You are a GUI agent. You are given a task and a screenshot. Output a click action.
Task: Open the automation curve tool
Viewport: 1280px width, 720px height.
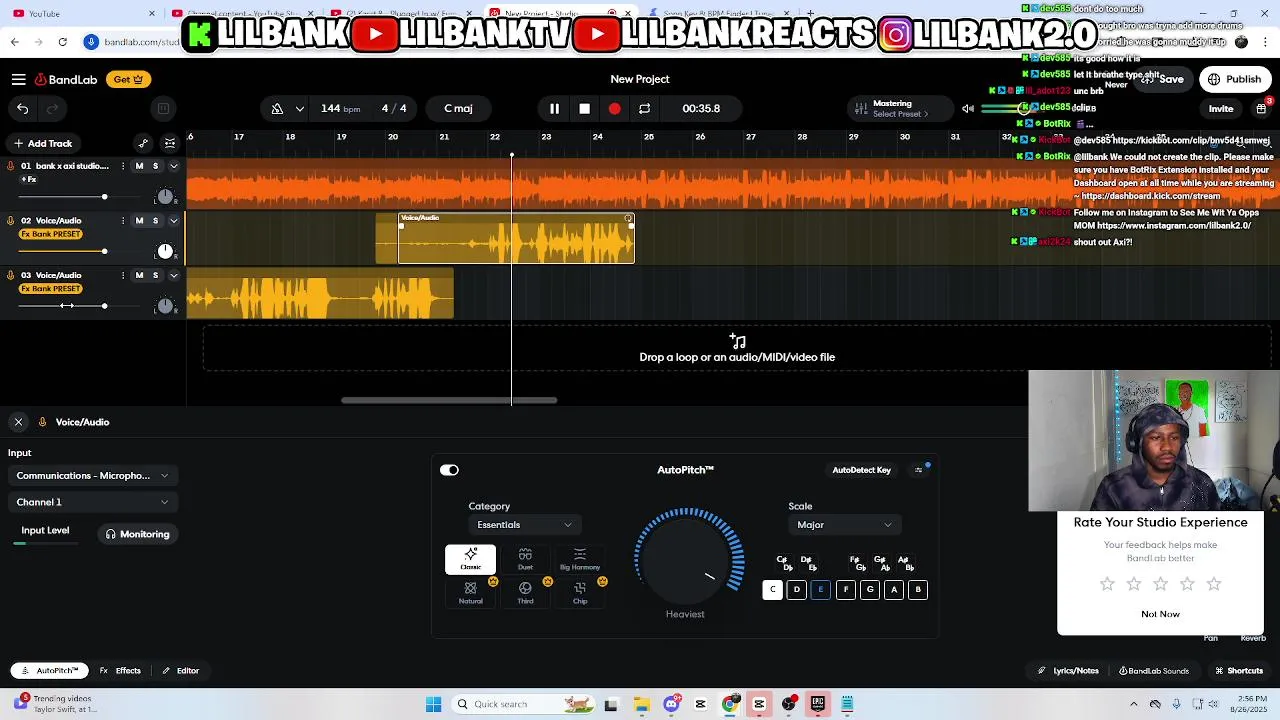[x=143, y=143]
